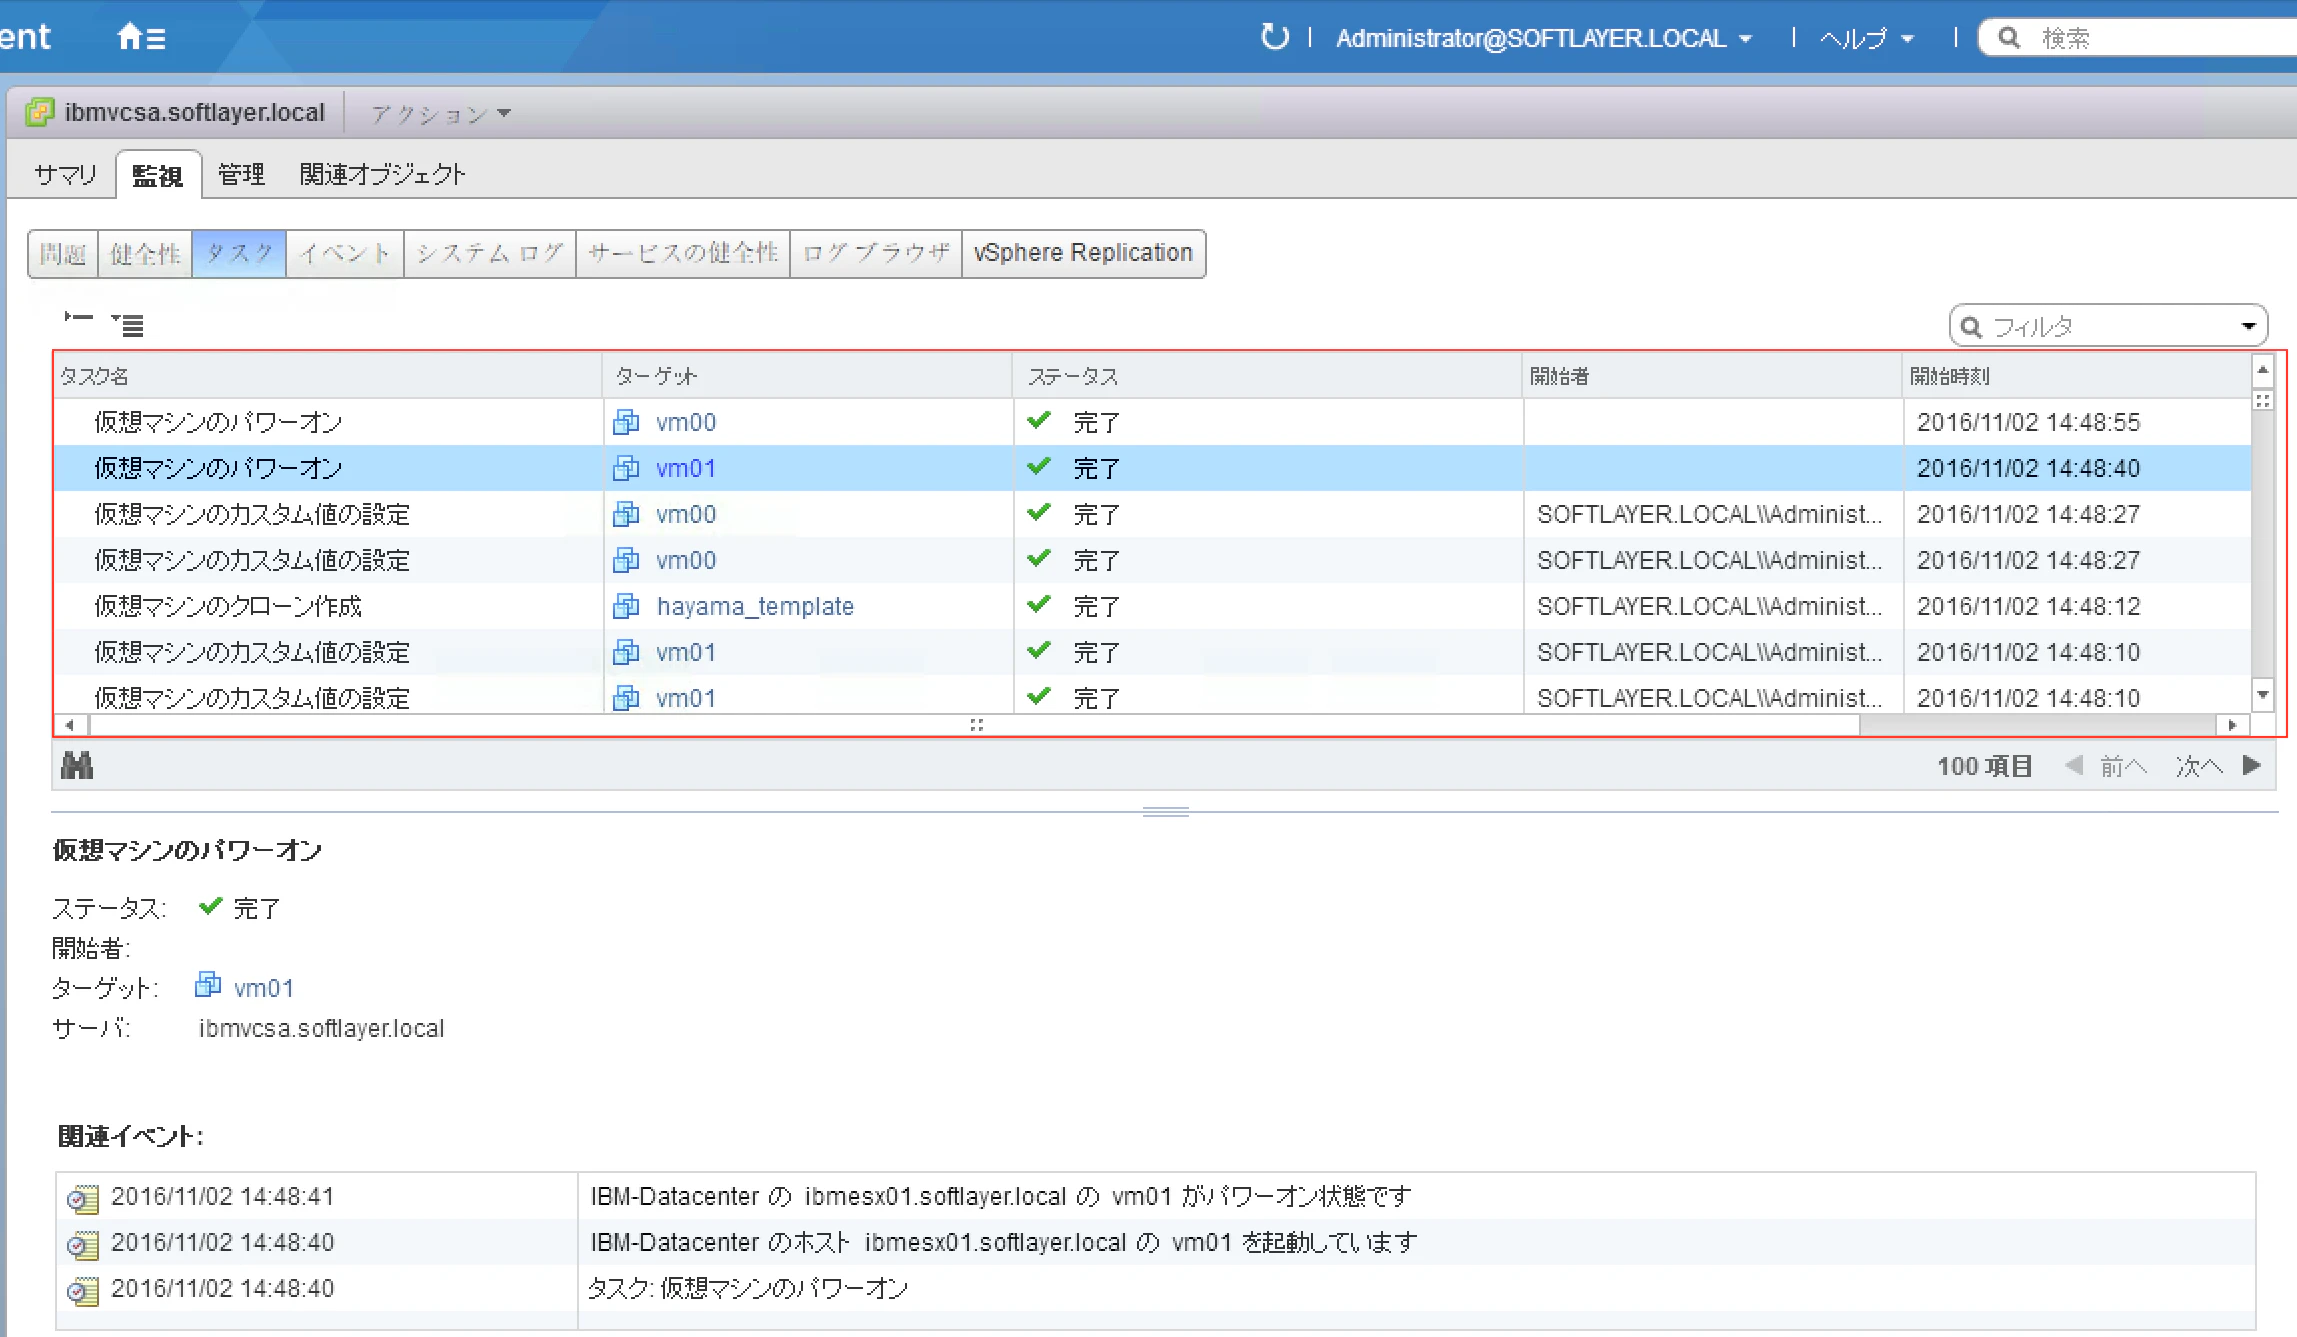Image resolution: width=2297 pixels, height=1337 pixels.
Task: Refresh the client using the circular arrow icon
Action: (1274, 36)
